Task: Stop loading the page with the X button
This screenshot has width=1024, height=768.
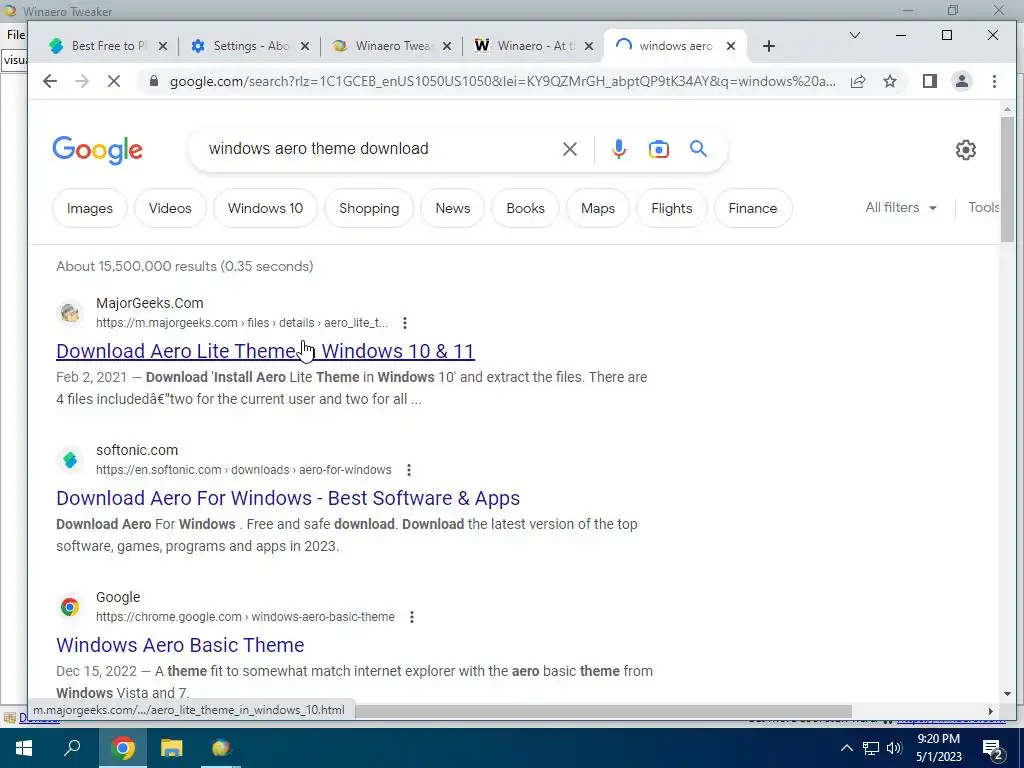Action: [x=114, y=81]
